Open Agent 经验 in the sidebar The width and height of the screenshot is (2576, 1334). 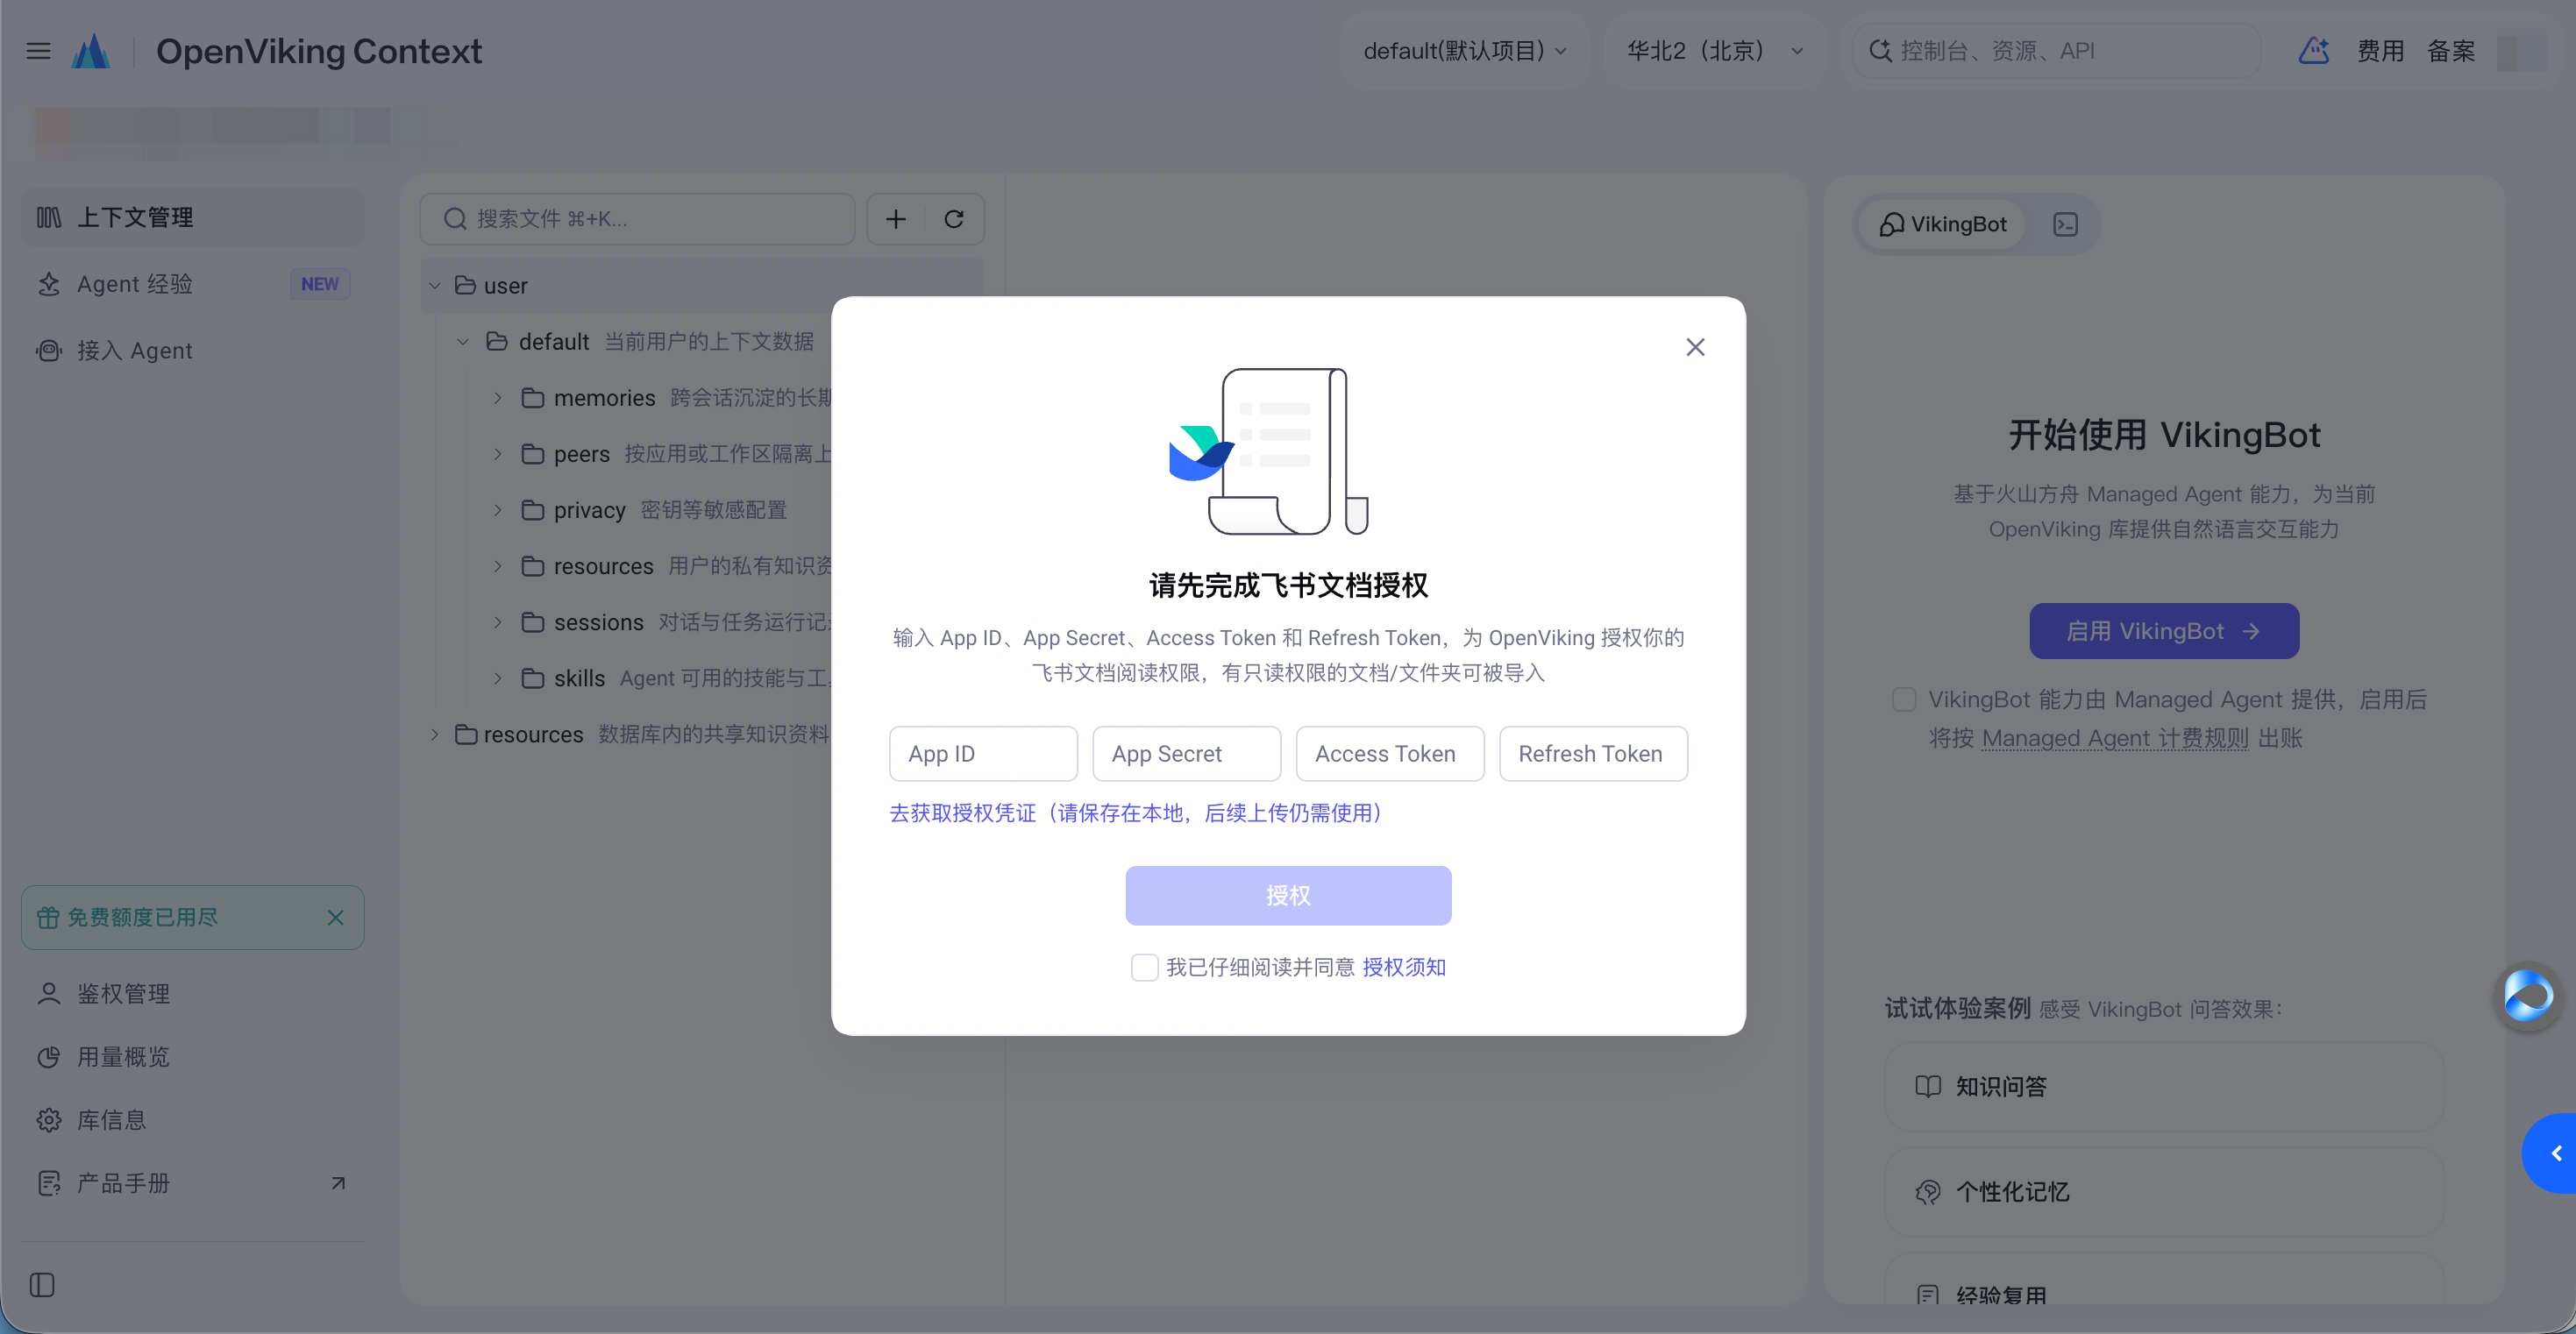[x=193, y=284]
